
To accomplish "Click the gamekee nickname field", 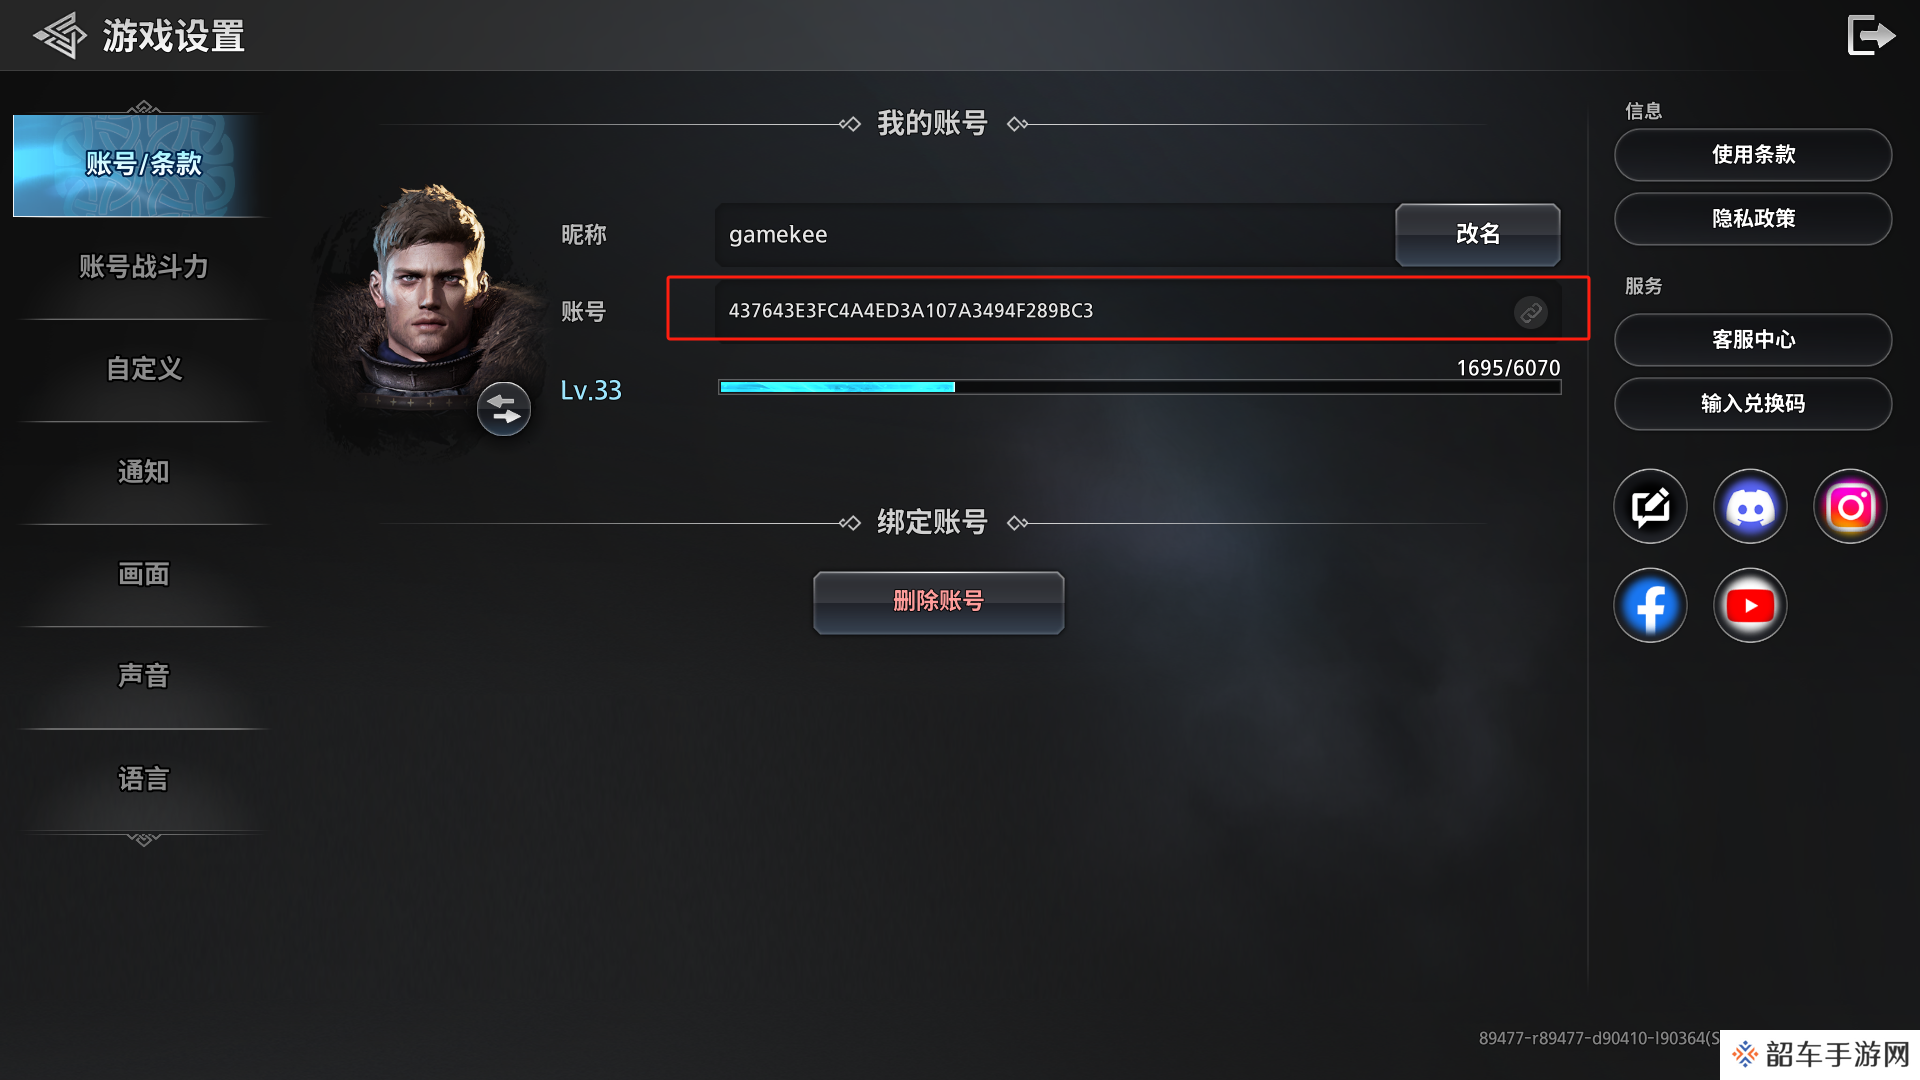I will (1055, 235).
